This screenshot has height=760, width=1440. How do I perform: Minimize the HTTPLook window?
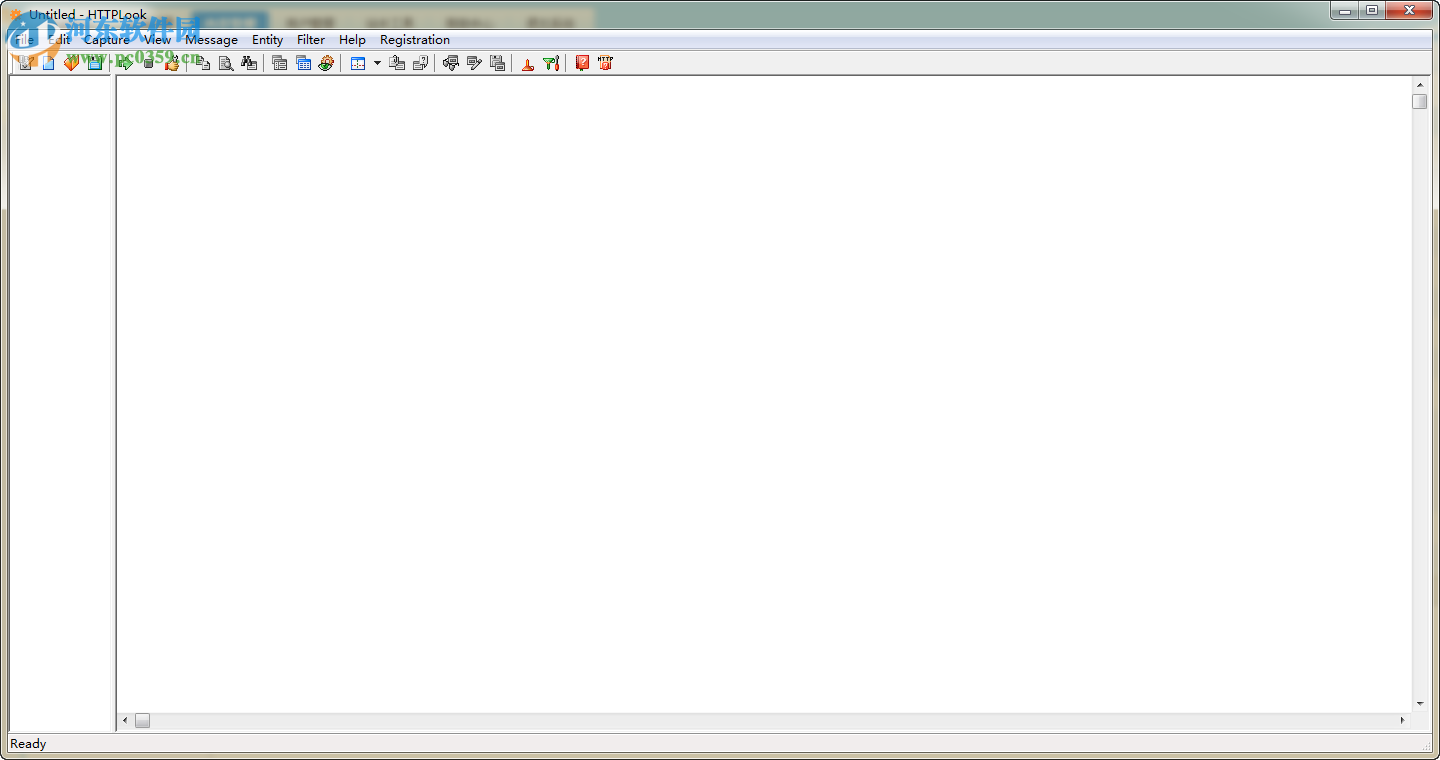click(x=1345, y=11)
